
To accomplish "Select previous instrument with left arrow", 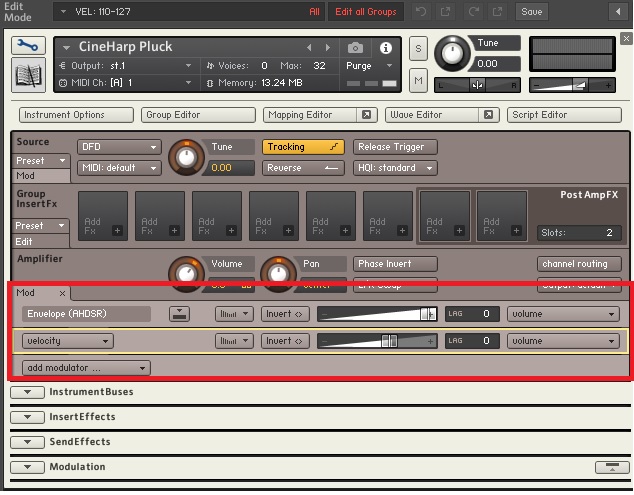I will click(309, 48).
